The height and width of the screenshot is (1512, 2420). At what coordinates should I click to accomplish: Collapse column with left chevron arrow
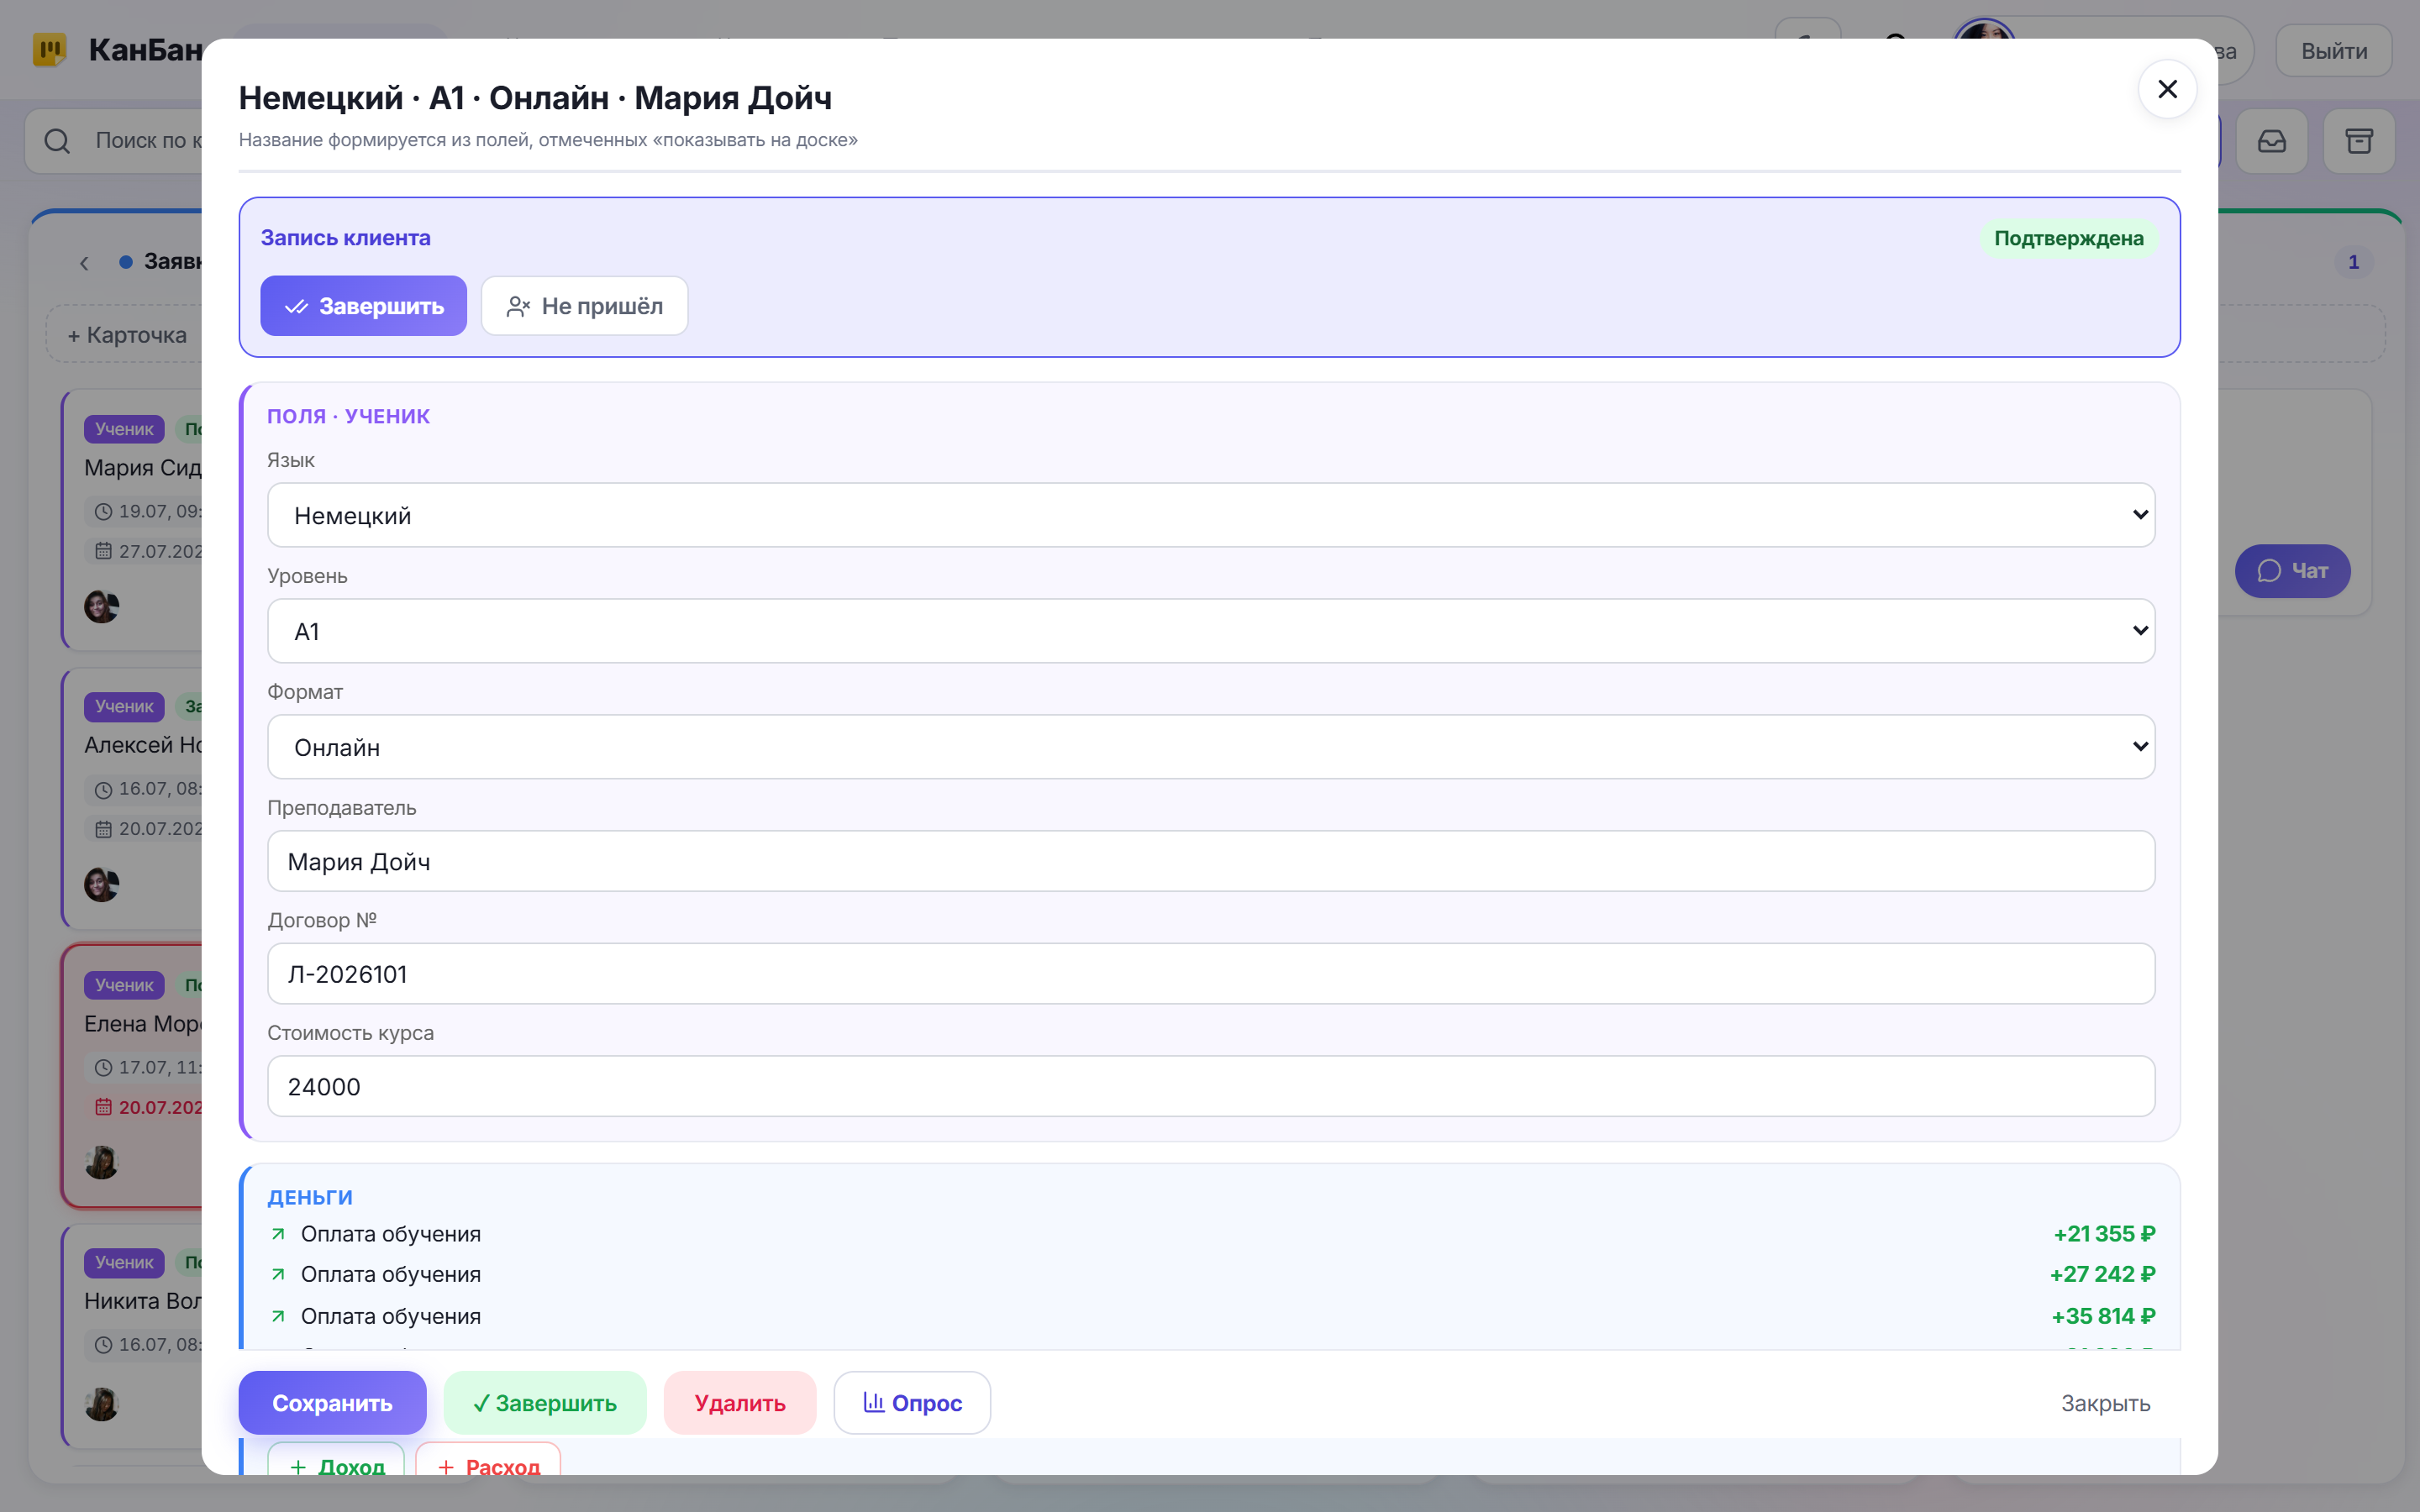point(85,263)
